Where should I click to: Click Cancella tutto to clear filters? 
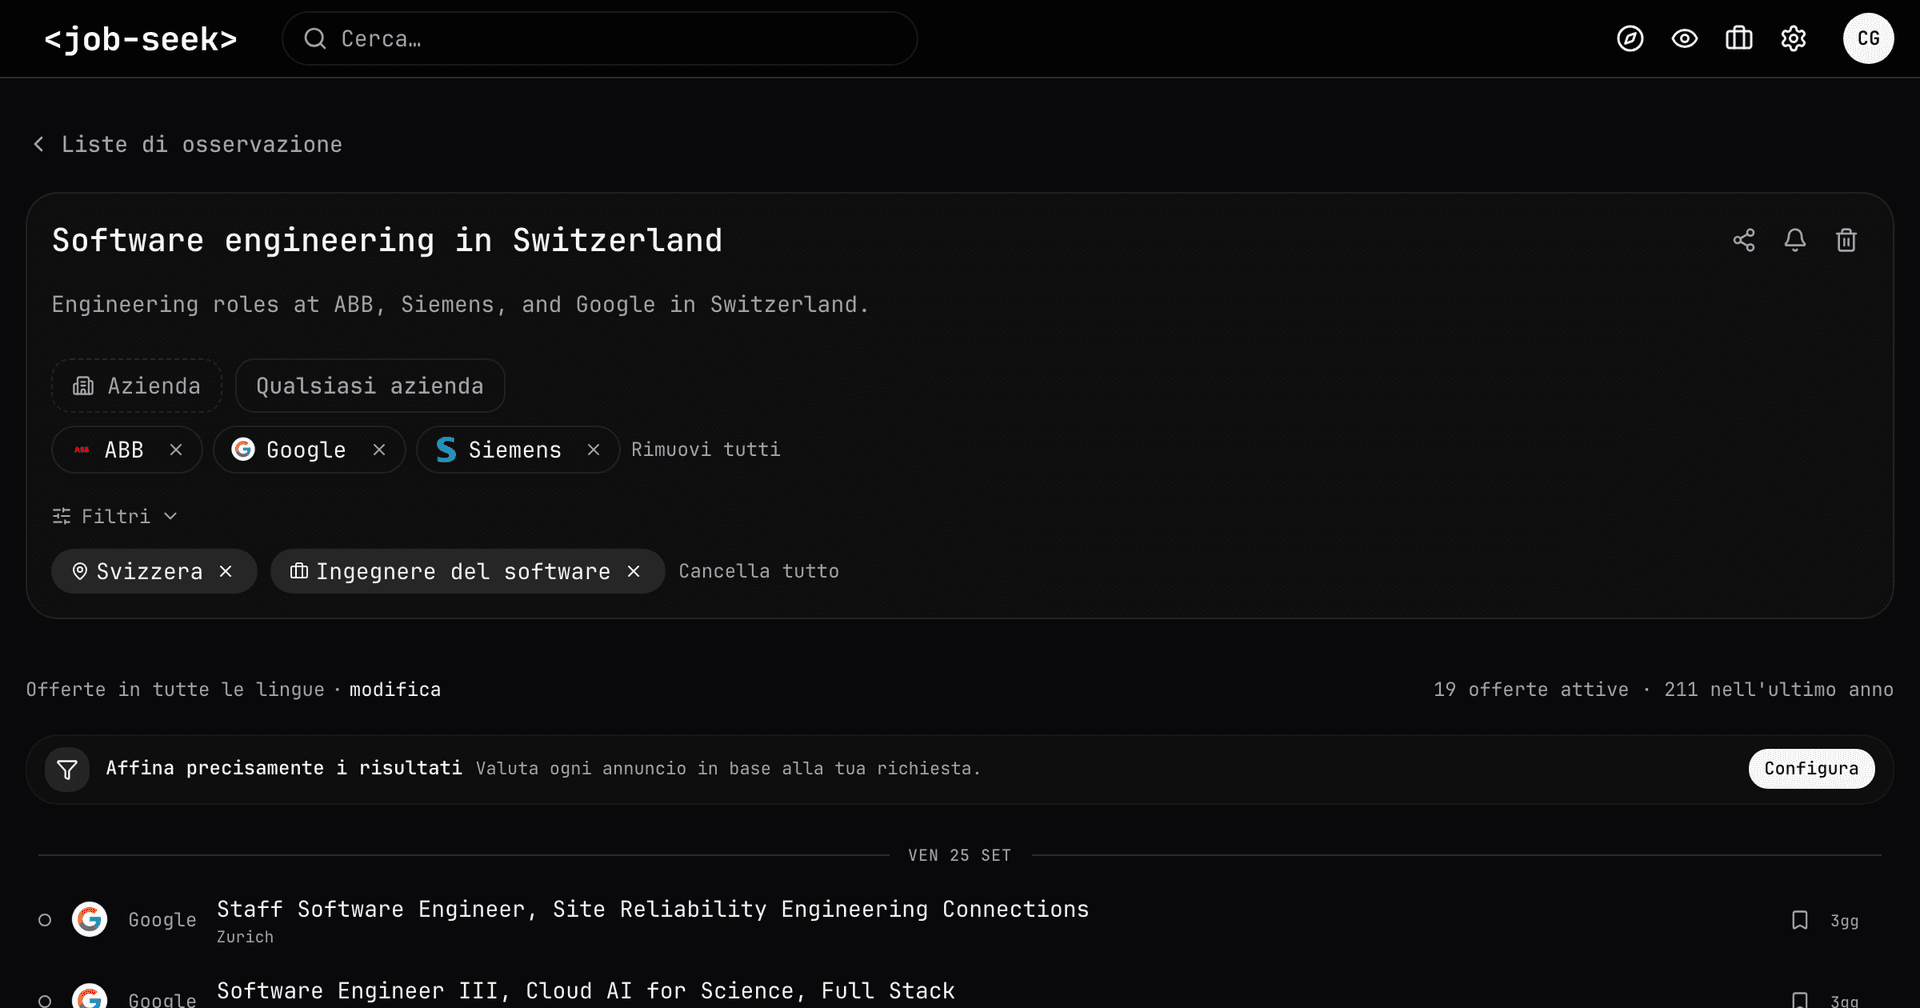[759, 571]
